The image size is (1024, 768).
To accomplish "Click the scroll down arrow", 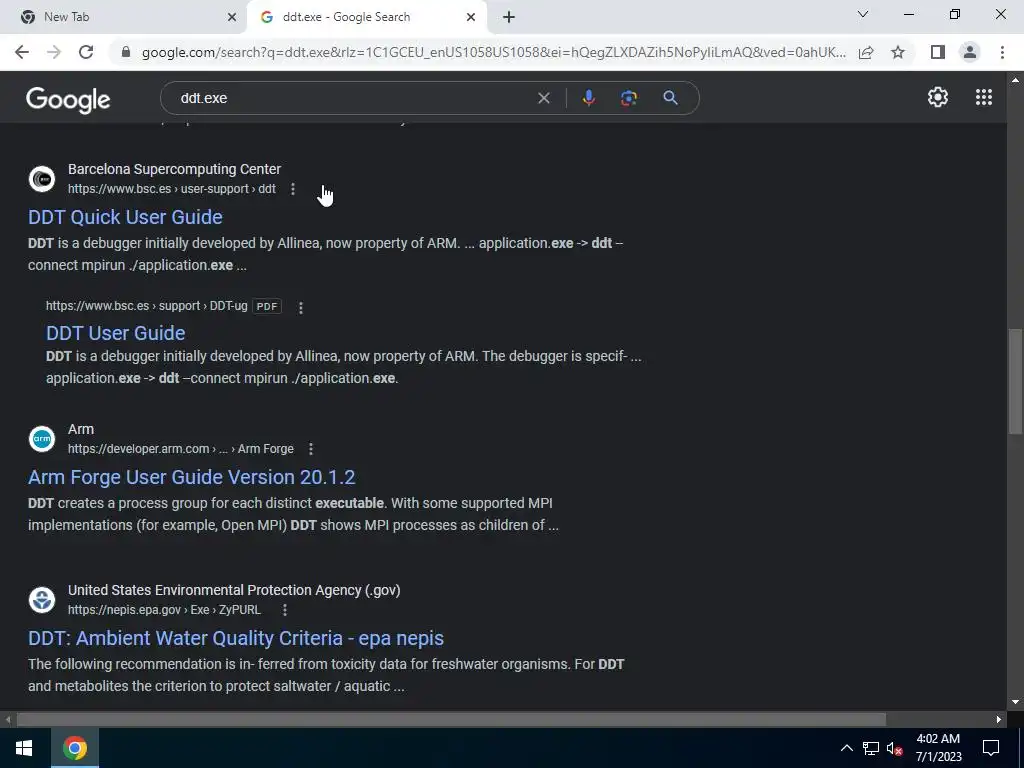I will pos(1015,702).
